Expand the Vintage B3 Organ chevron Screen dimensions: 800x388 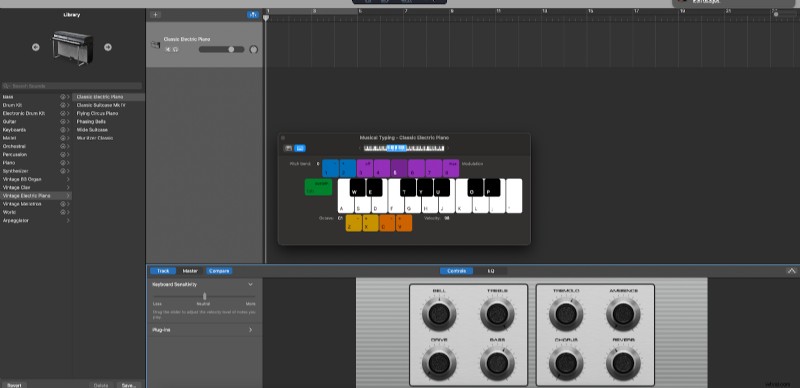(x=68, y=179)
